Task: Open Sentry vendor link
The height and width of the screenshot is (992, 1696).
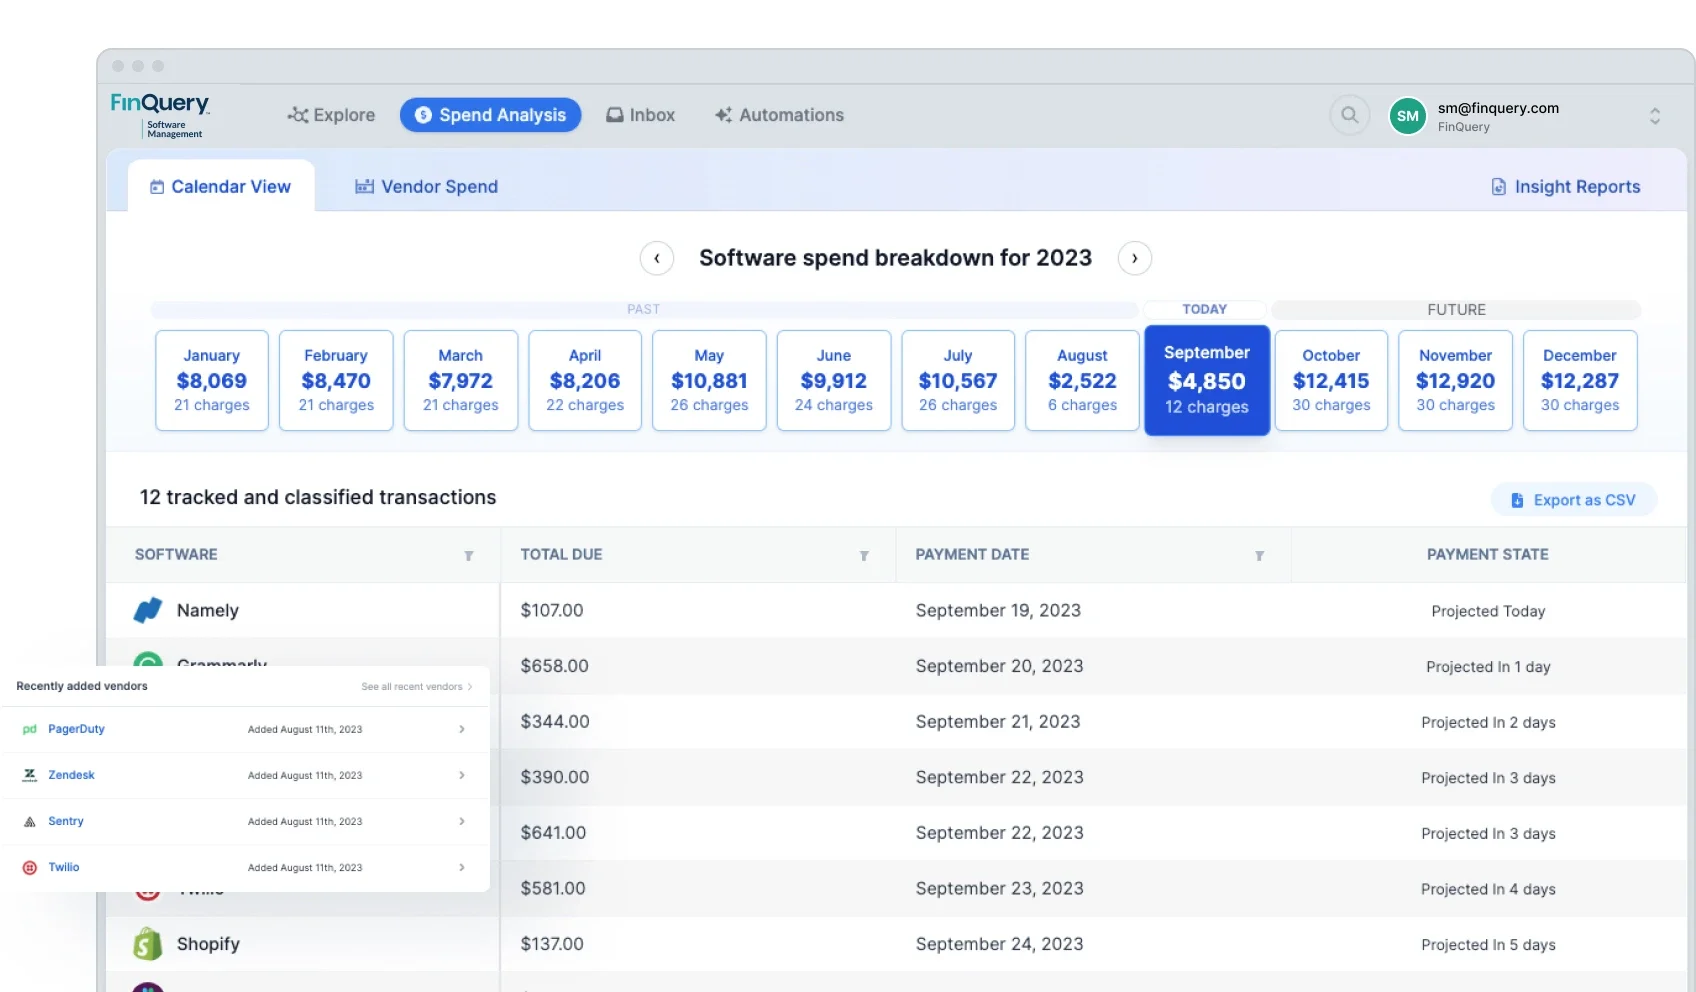Action: pos(66,821)
